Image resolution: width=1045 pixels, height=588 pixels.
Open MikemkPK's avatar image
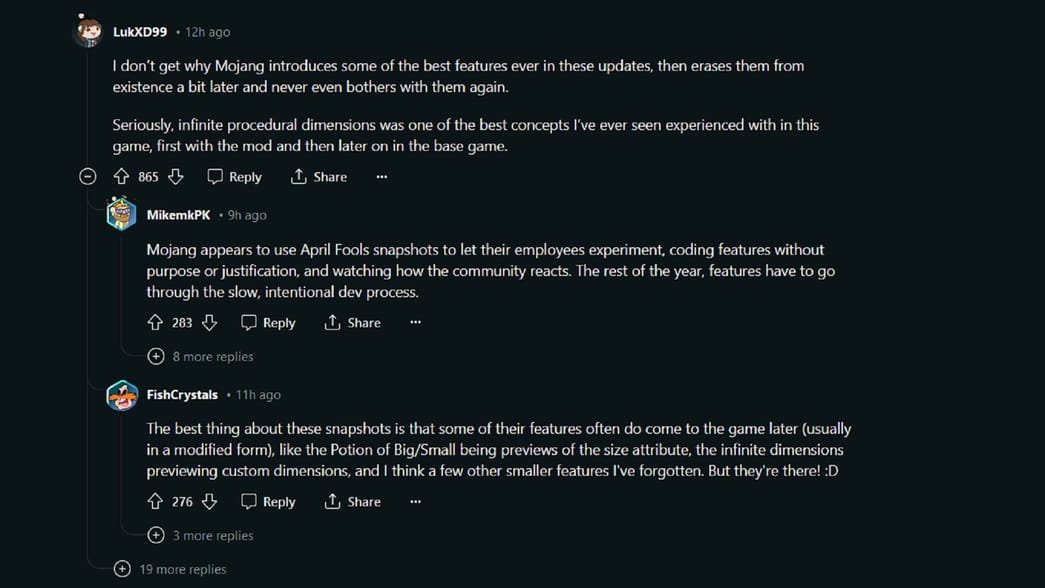[x=122, y=215]
